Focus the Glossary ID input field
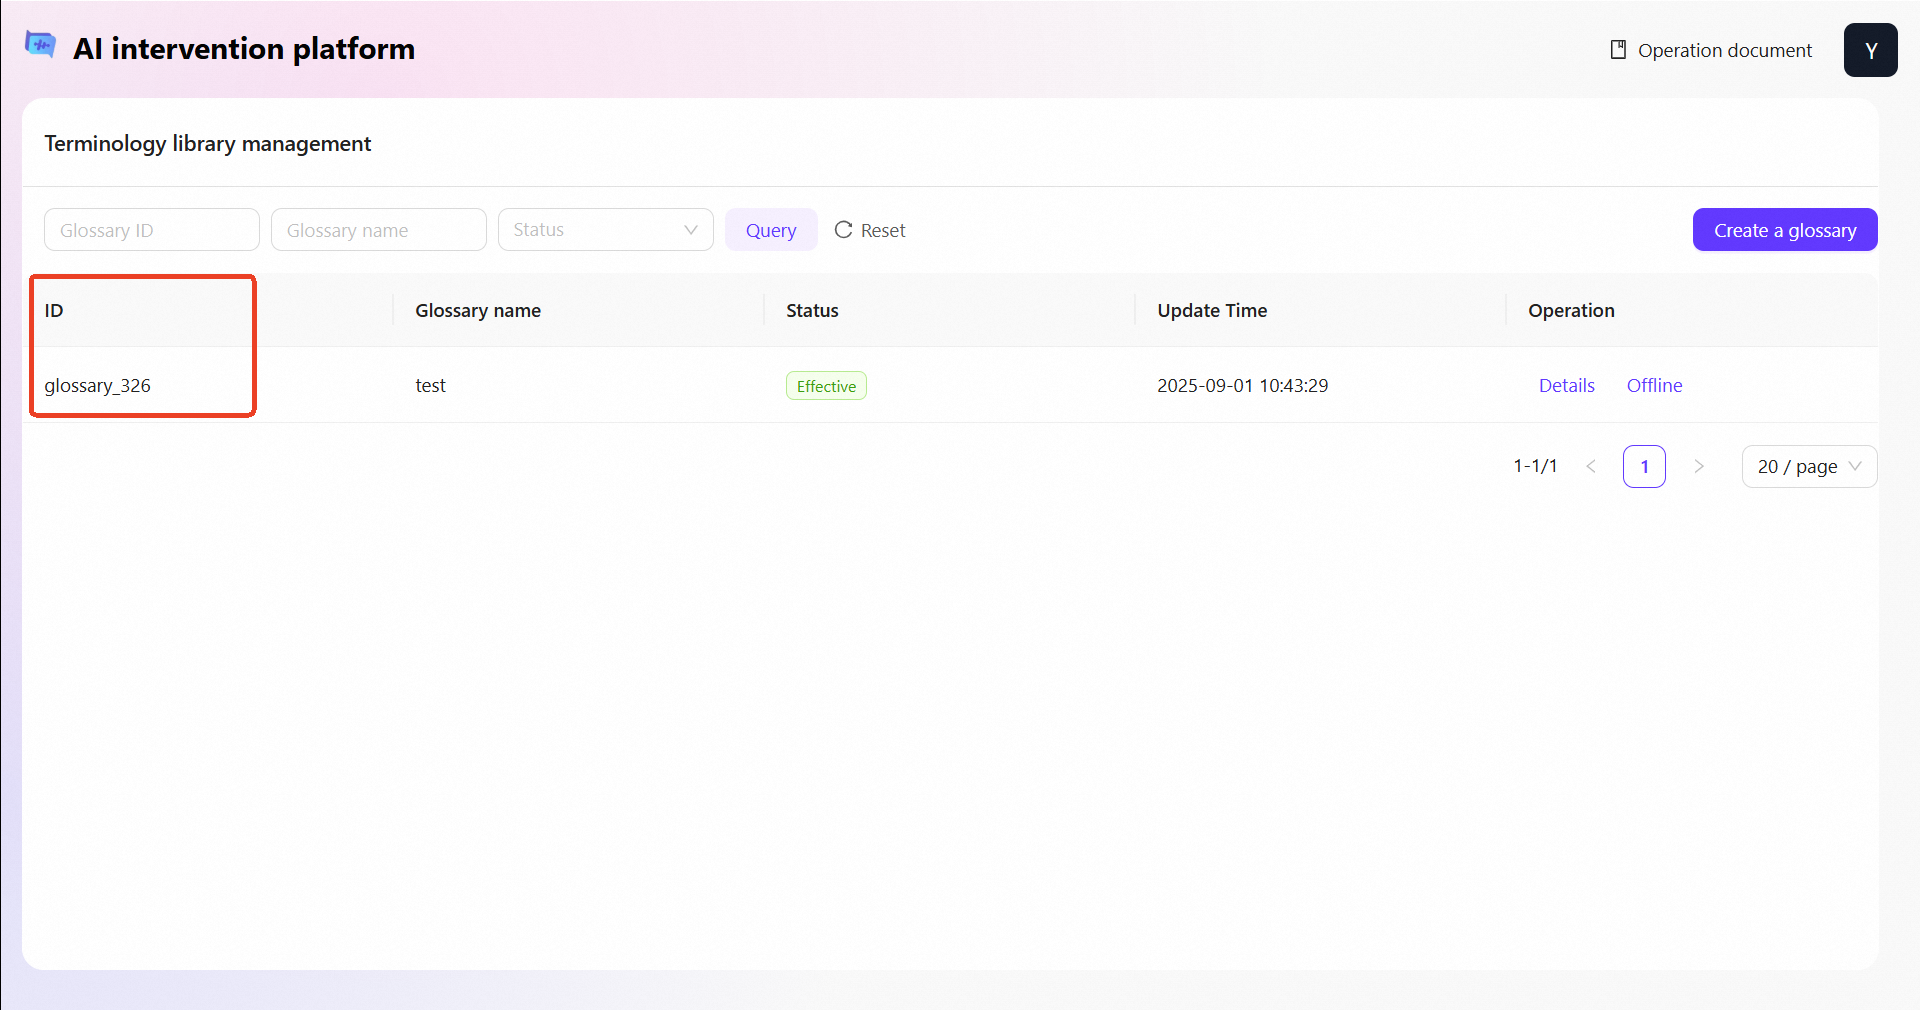 click(151, 230)
